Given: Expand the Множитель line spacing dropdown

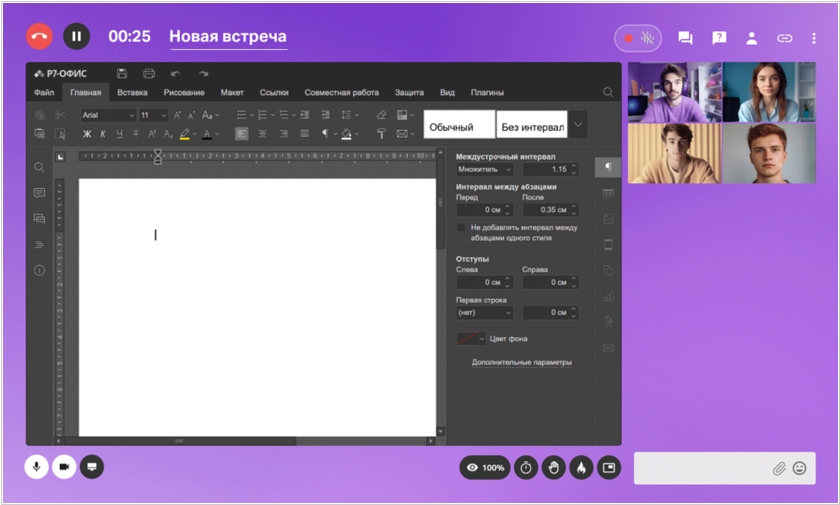Looking at the screenshot, I should pyautogui.click(x=484, y=169).
